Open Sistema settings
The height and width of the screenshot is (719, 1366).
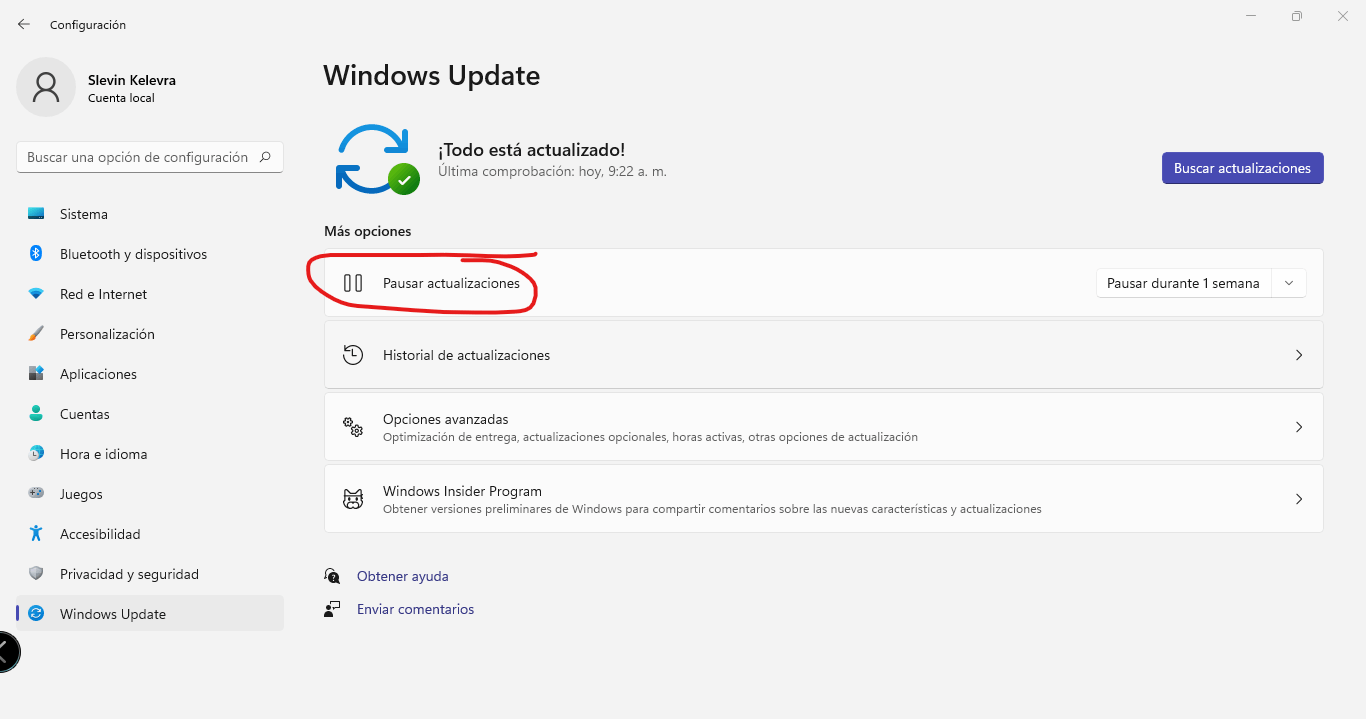(x=150, y=214)
